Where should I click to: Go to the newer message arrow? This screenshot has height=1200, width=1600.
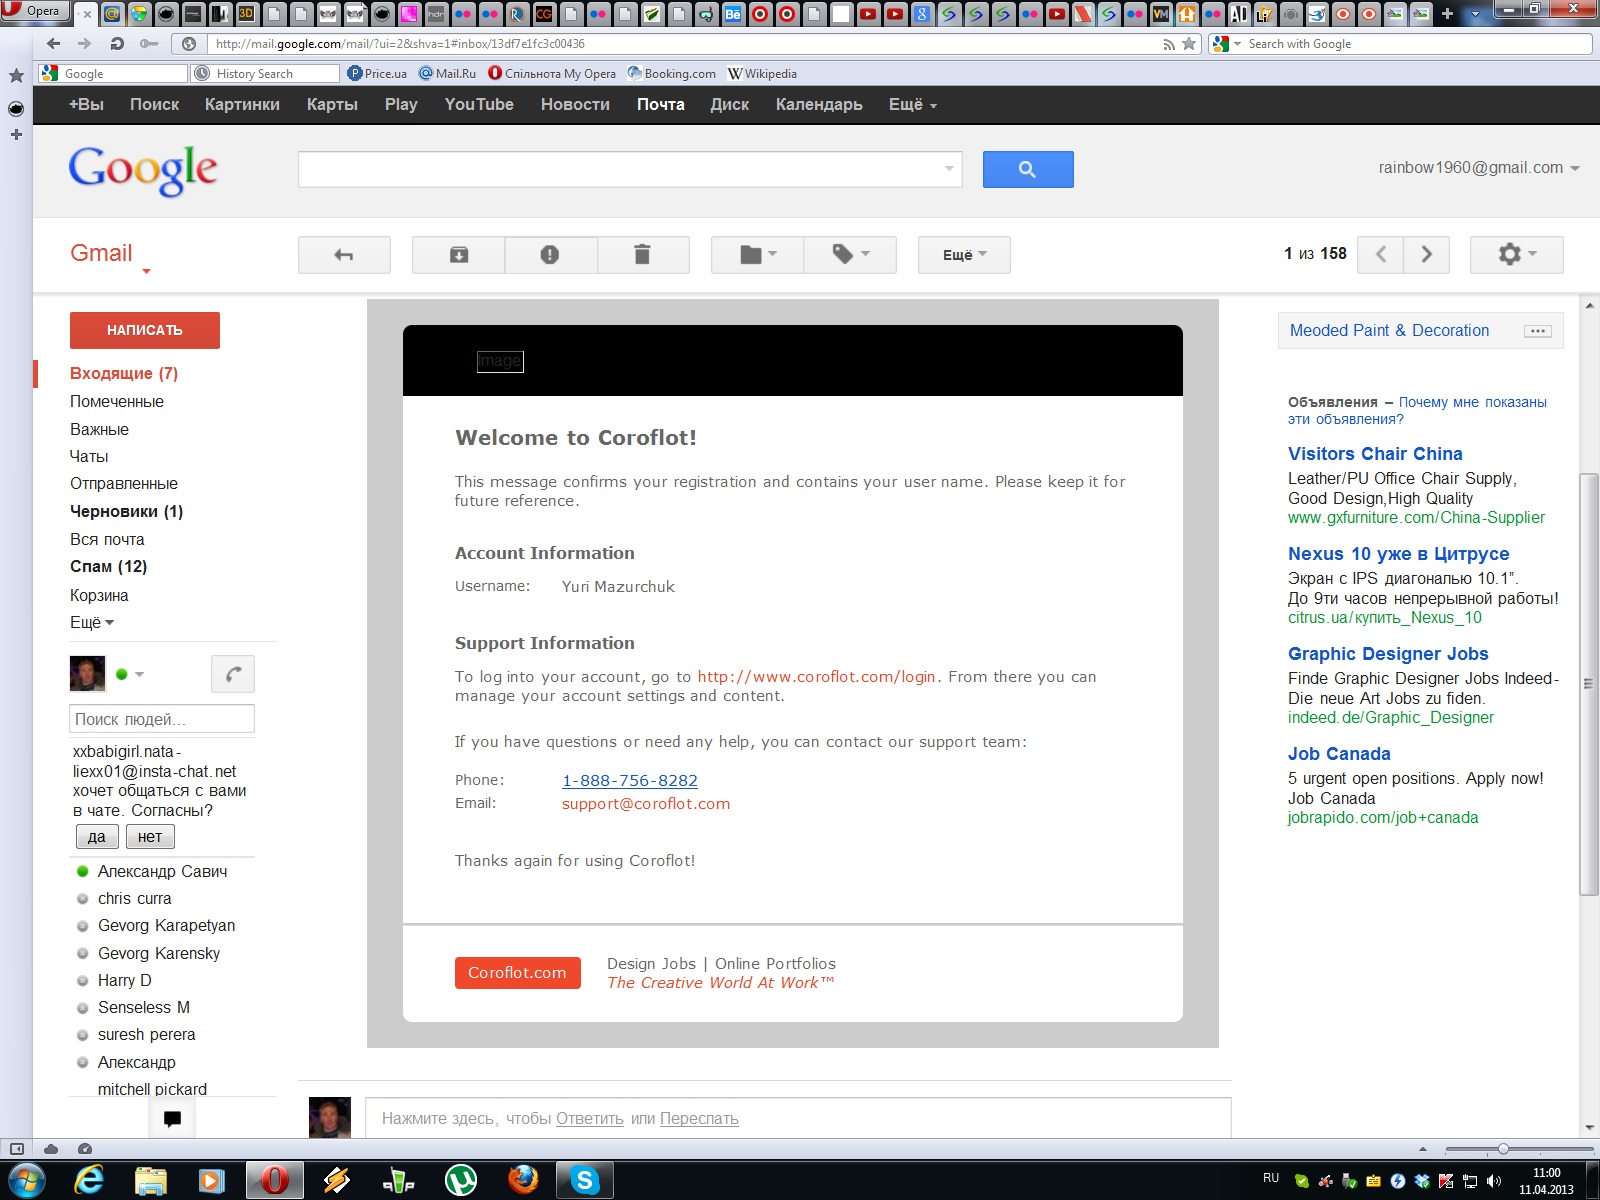pos(1381,254)
